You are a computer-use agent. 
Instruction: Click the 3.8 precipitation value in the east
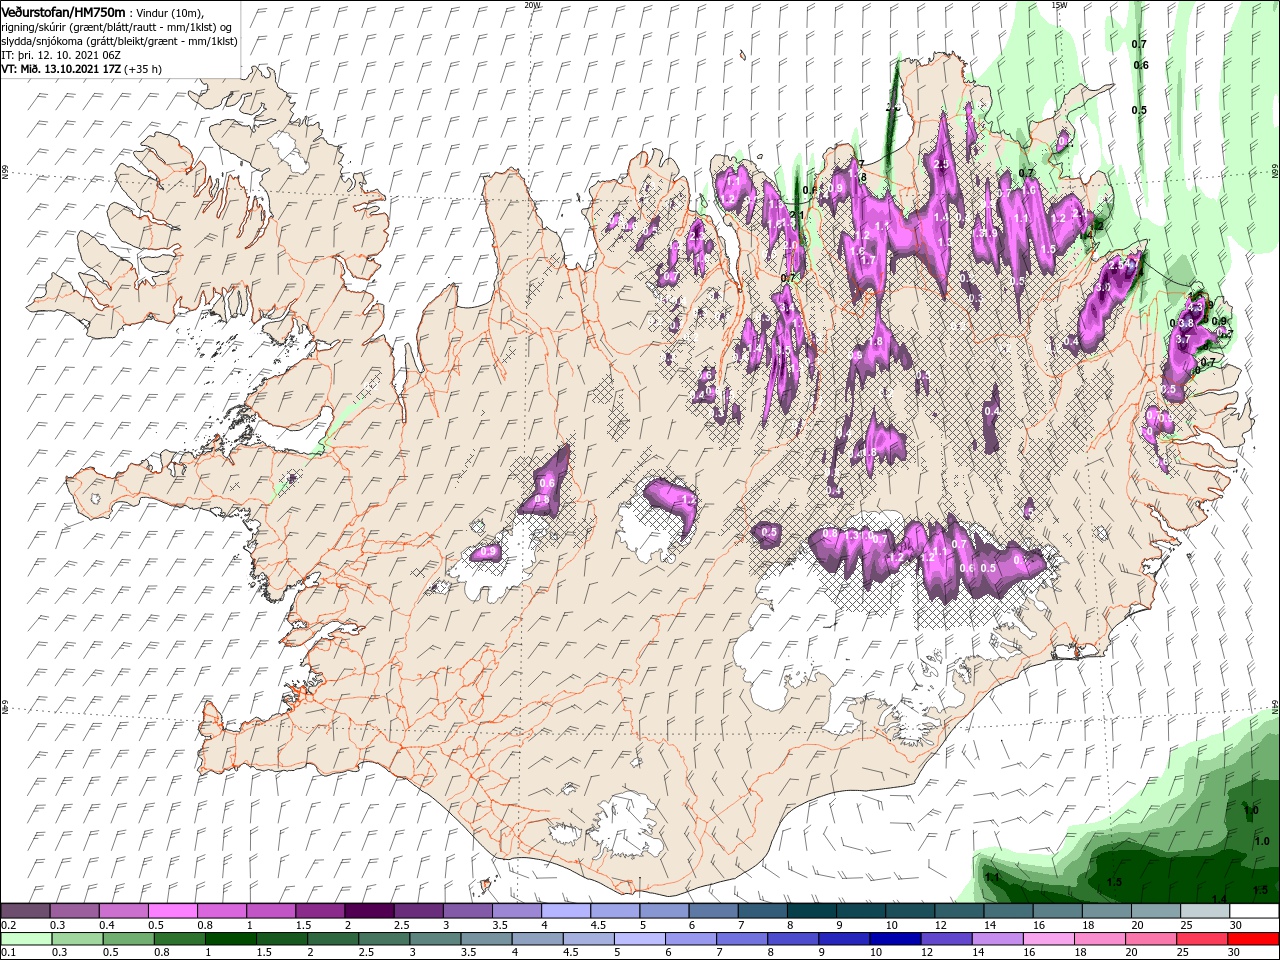point(1185,323)
